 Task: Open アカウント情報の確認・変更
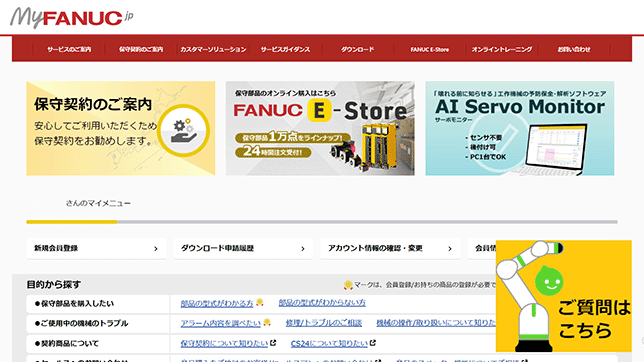tap(390, 248)
